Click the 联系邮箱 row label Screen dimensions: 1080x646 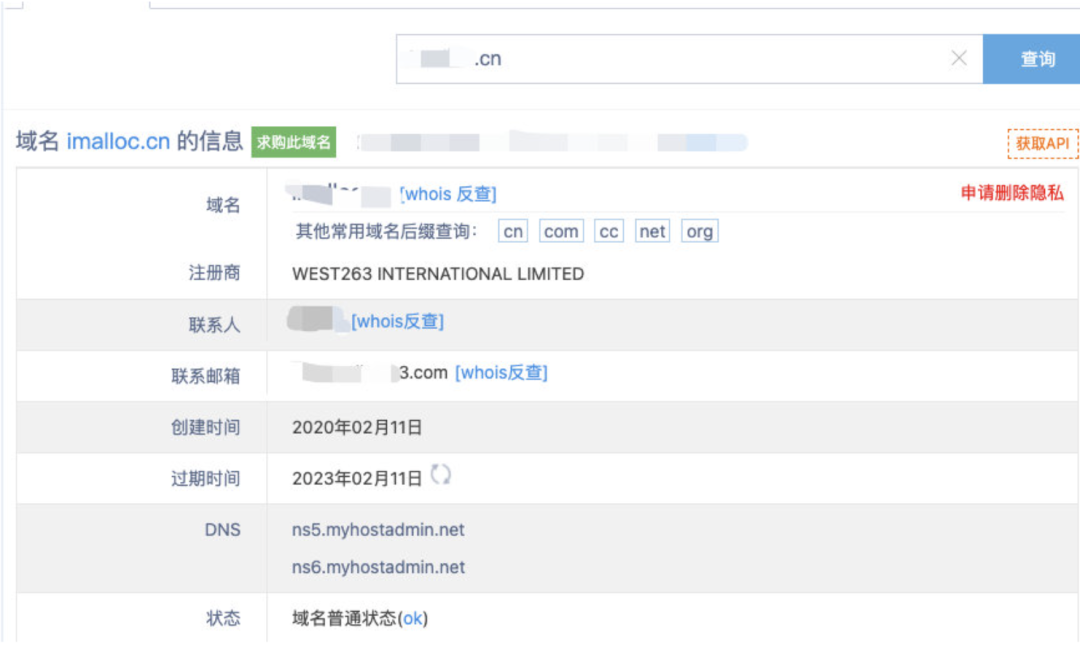(x=205, y=376)
